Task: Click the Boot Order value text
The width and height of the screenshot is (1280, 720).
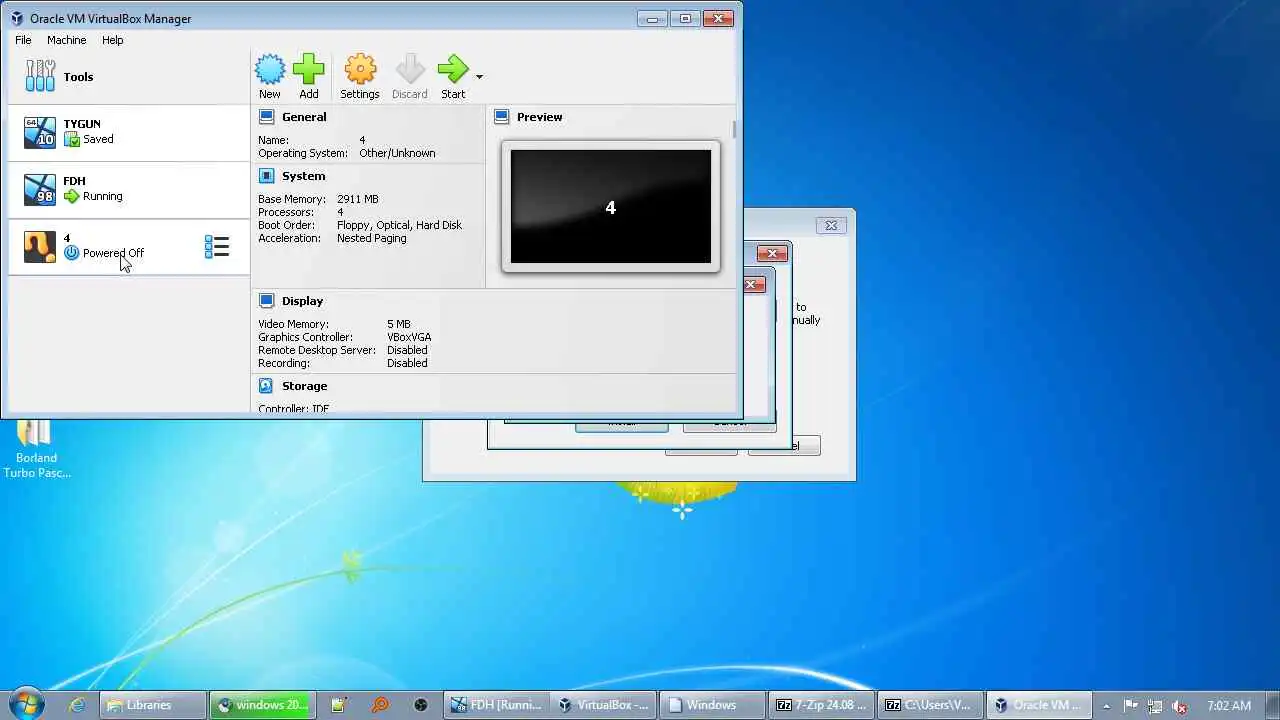Action: [399, 225]
